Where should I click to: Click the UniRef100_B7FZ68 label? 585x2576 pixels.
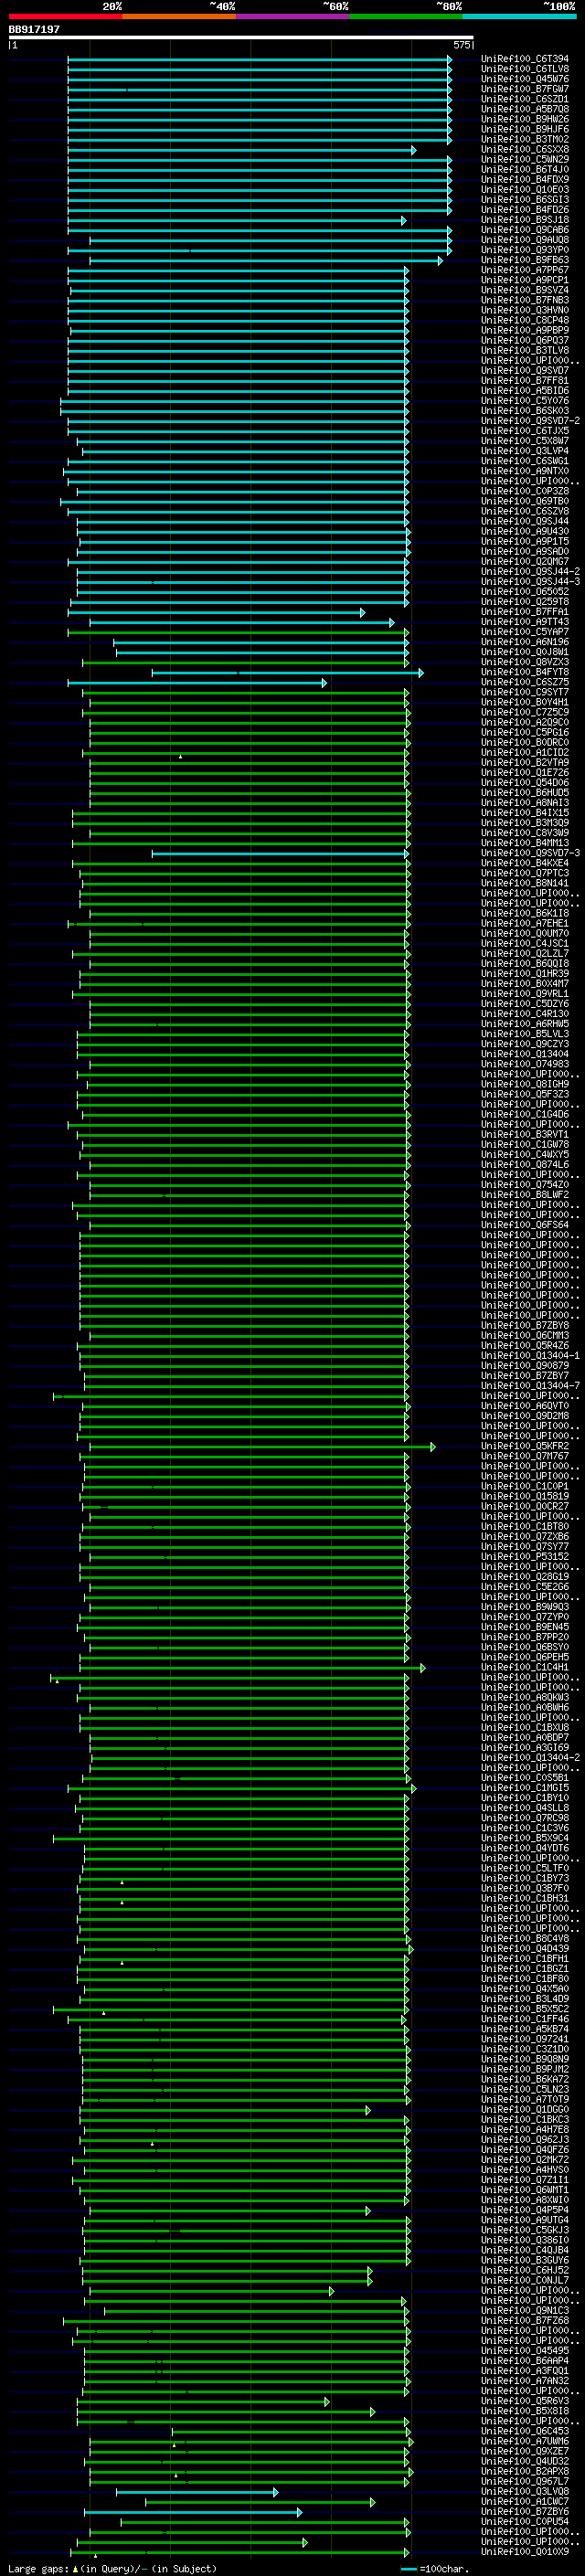coord(525,2319)
